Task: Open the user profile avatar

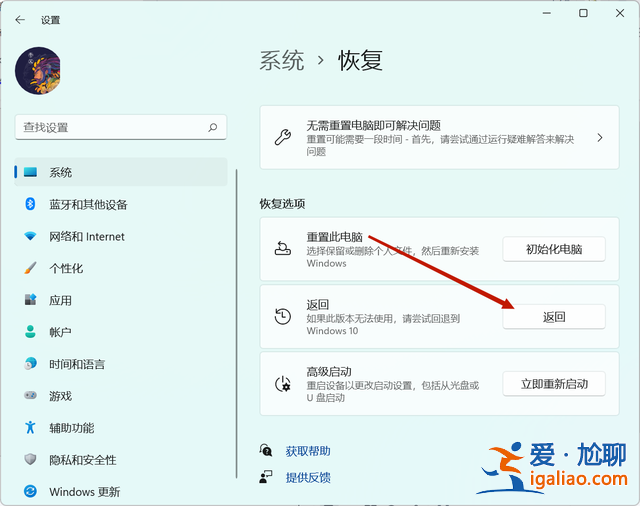Action: 38,71
